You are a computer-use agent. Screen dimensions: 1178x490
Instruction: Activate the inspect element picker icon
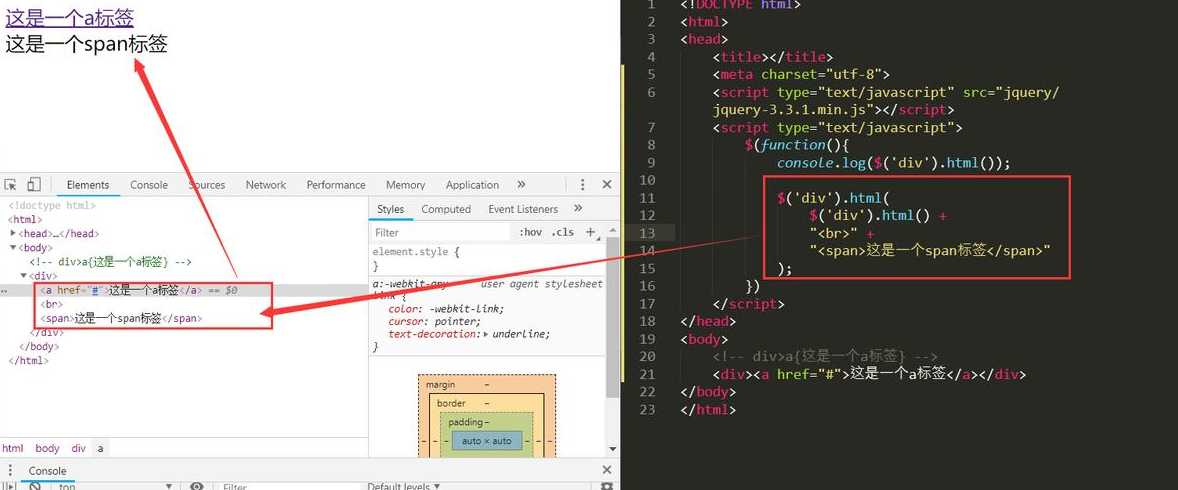[x=11, y=185]
